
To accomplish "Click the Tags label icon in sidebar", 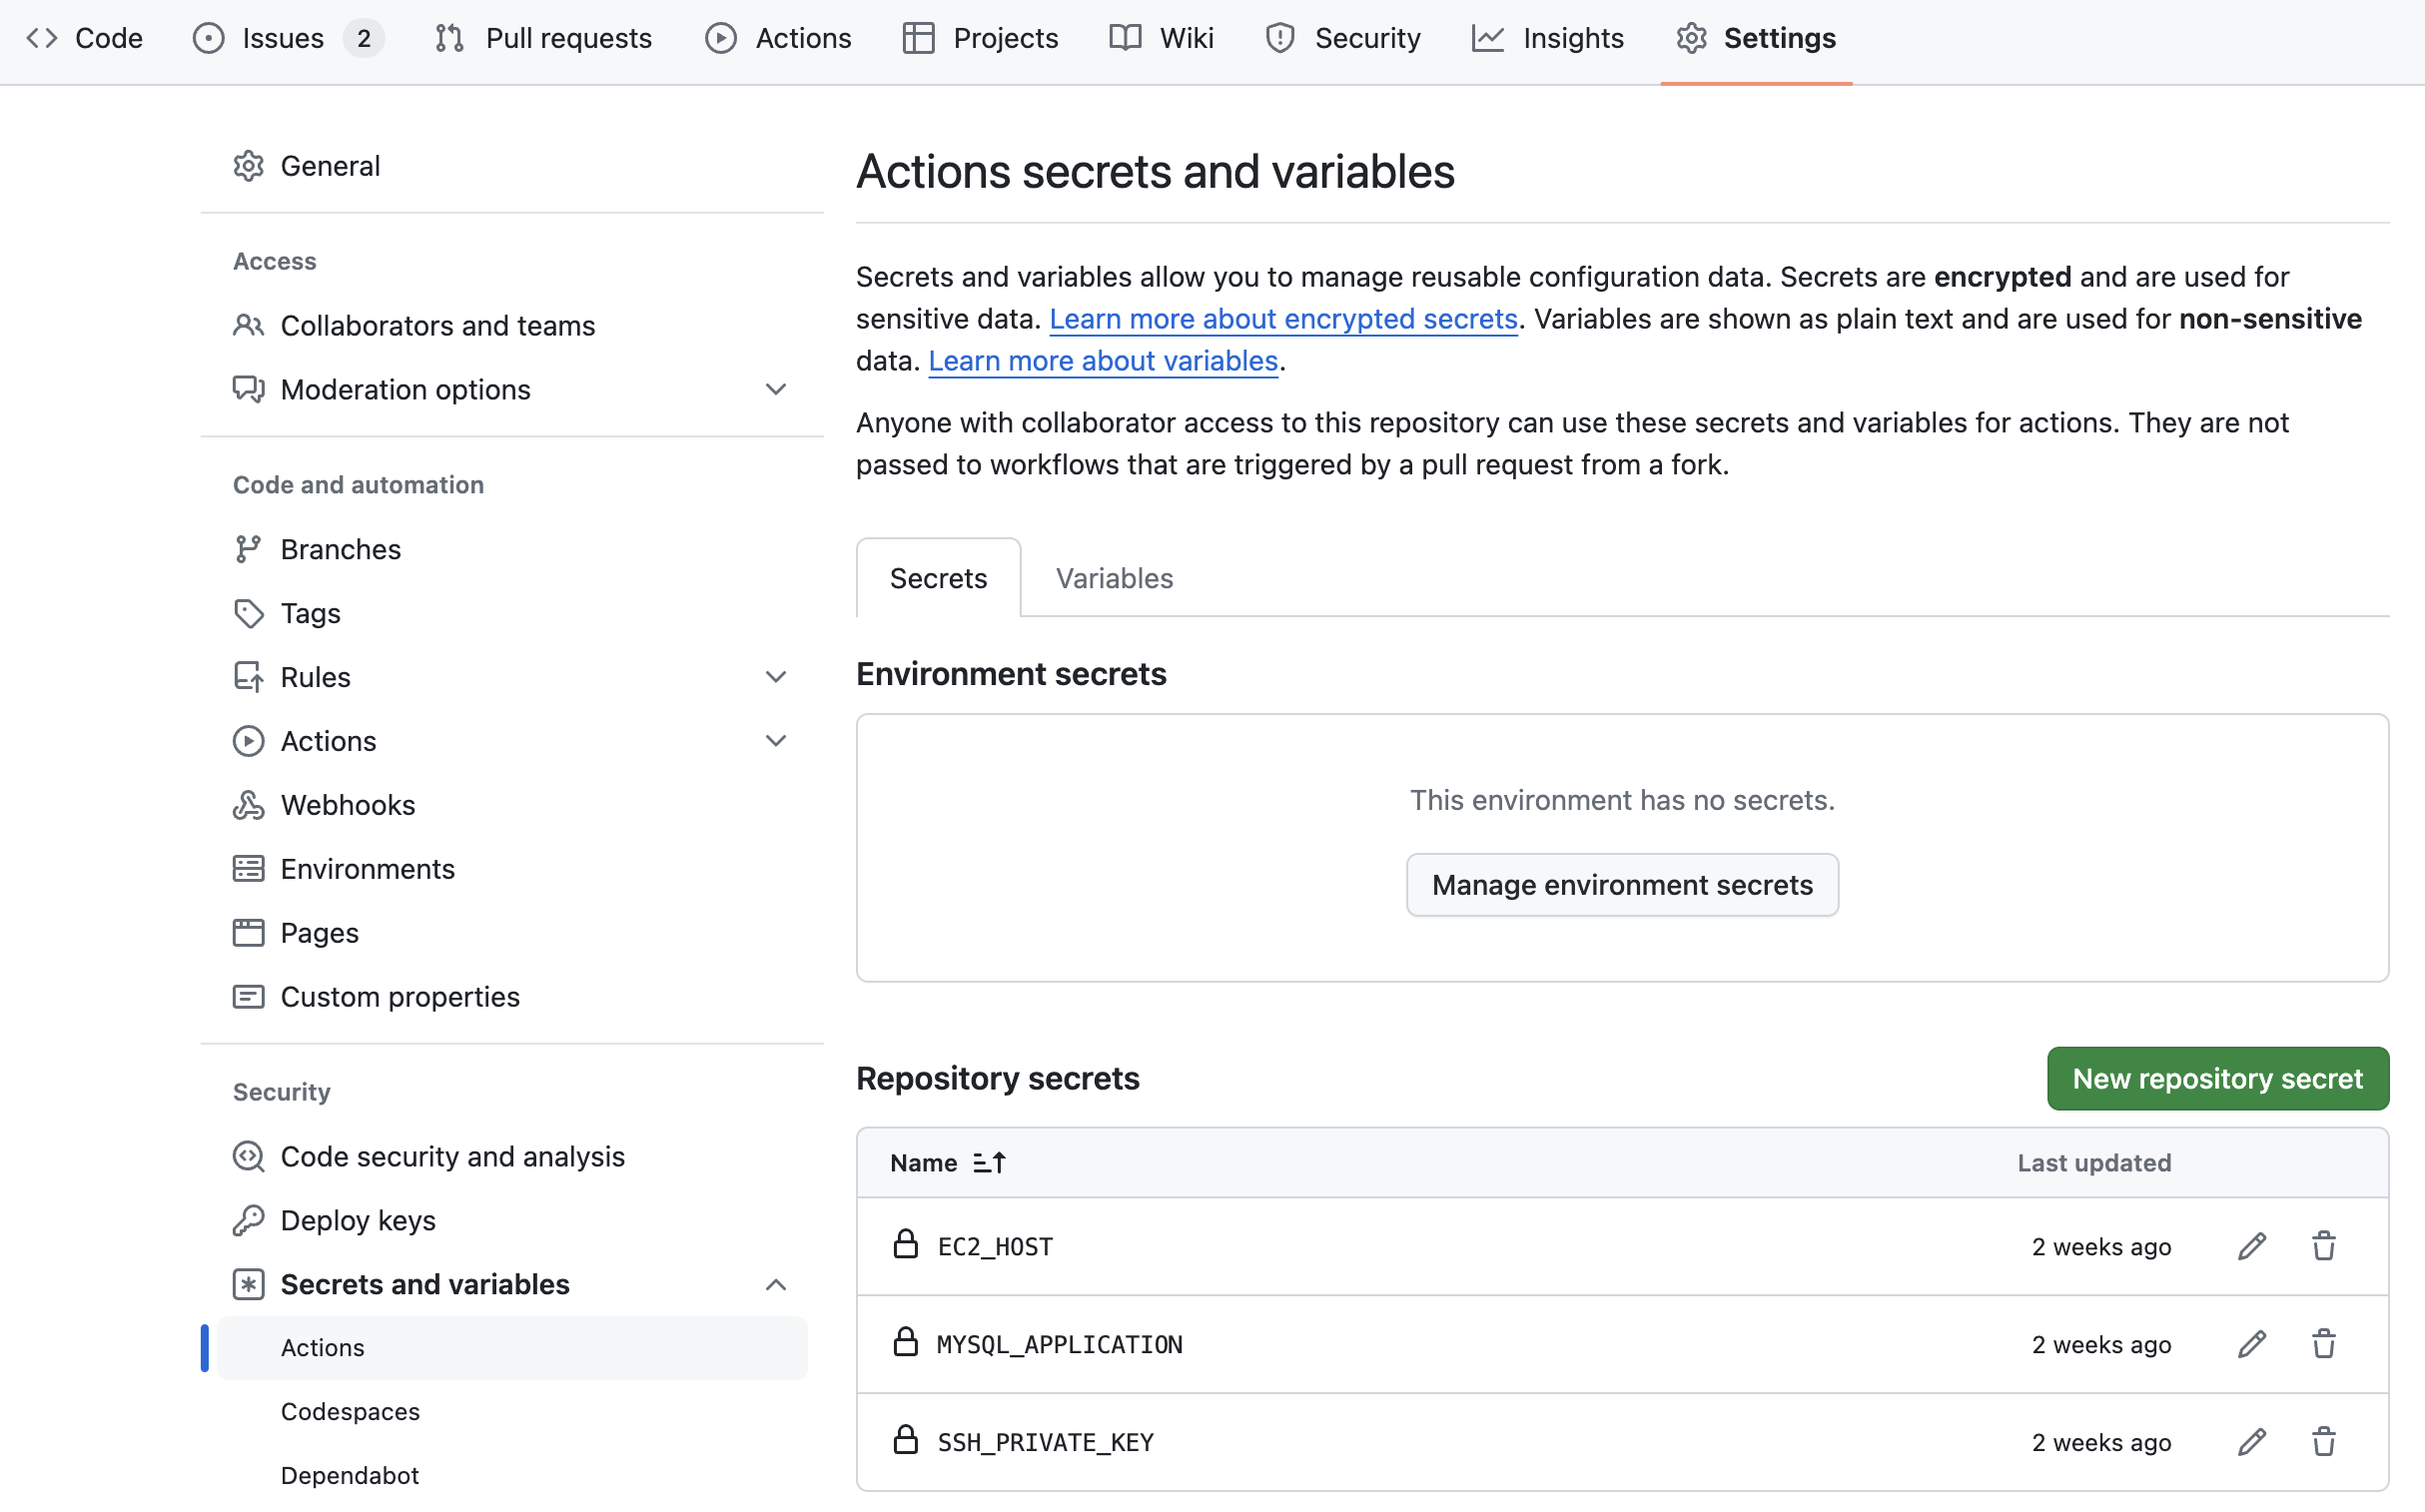I will (x=248, y=613).
